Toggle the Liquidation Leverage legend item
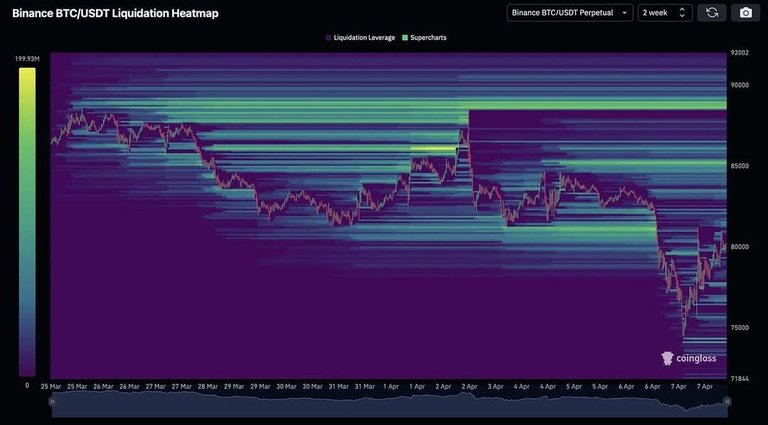768x425 pixels. 360,38
